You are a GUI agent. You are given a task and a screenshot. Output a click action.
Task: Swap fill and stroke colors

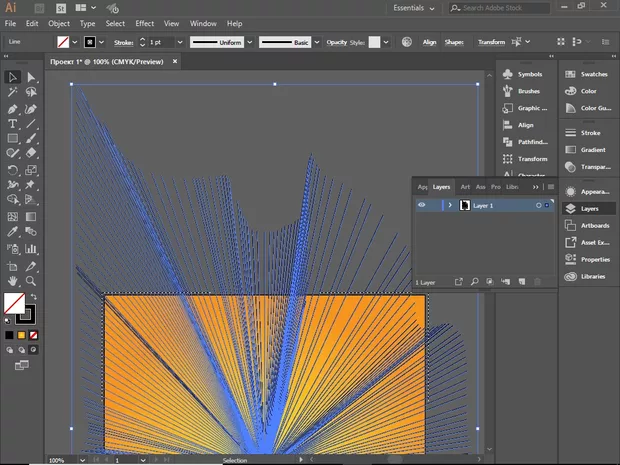click(x=33, y=297)
